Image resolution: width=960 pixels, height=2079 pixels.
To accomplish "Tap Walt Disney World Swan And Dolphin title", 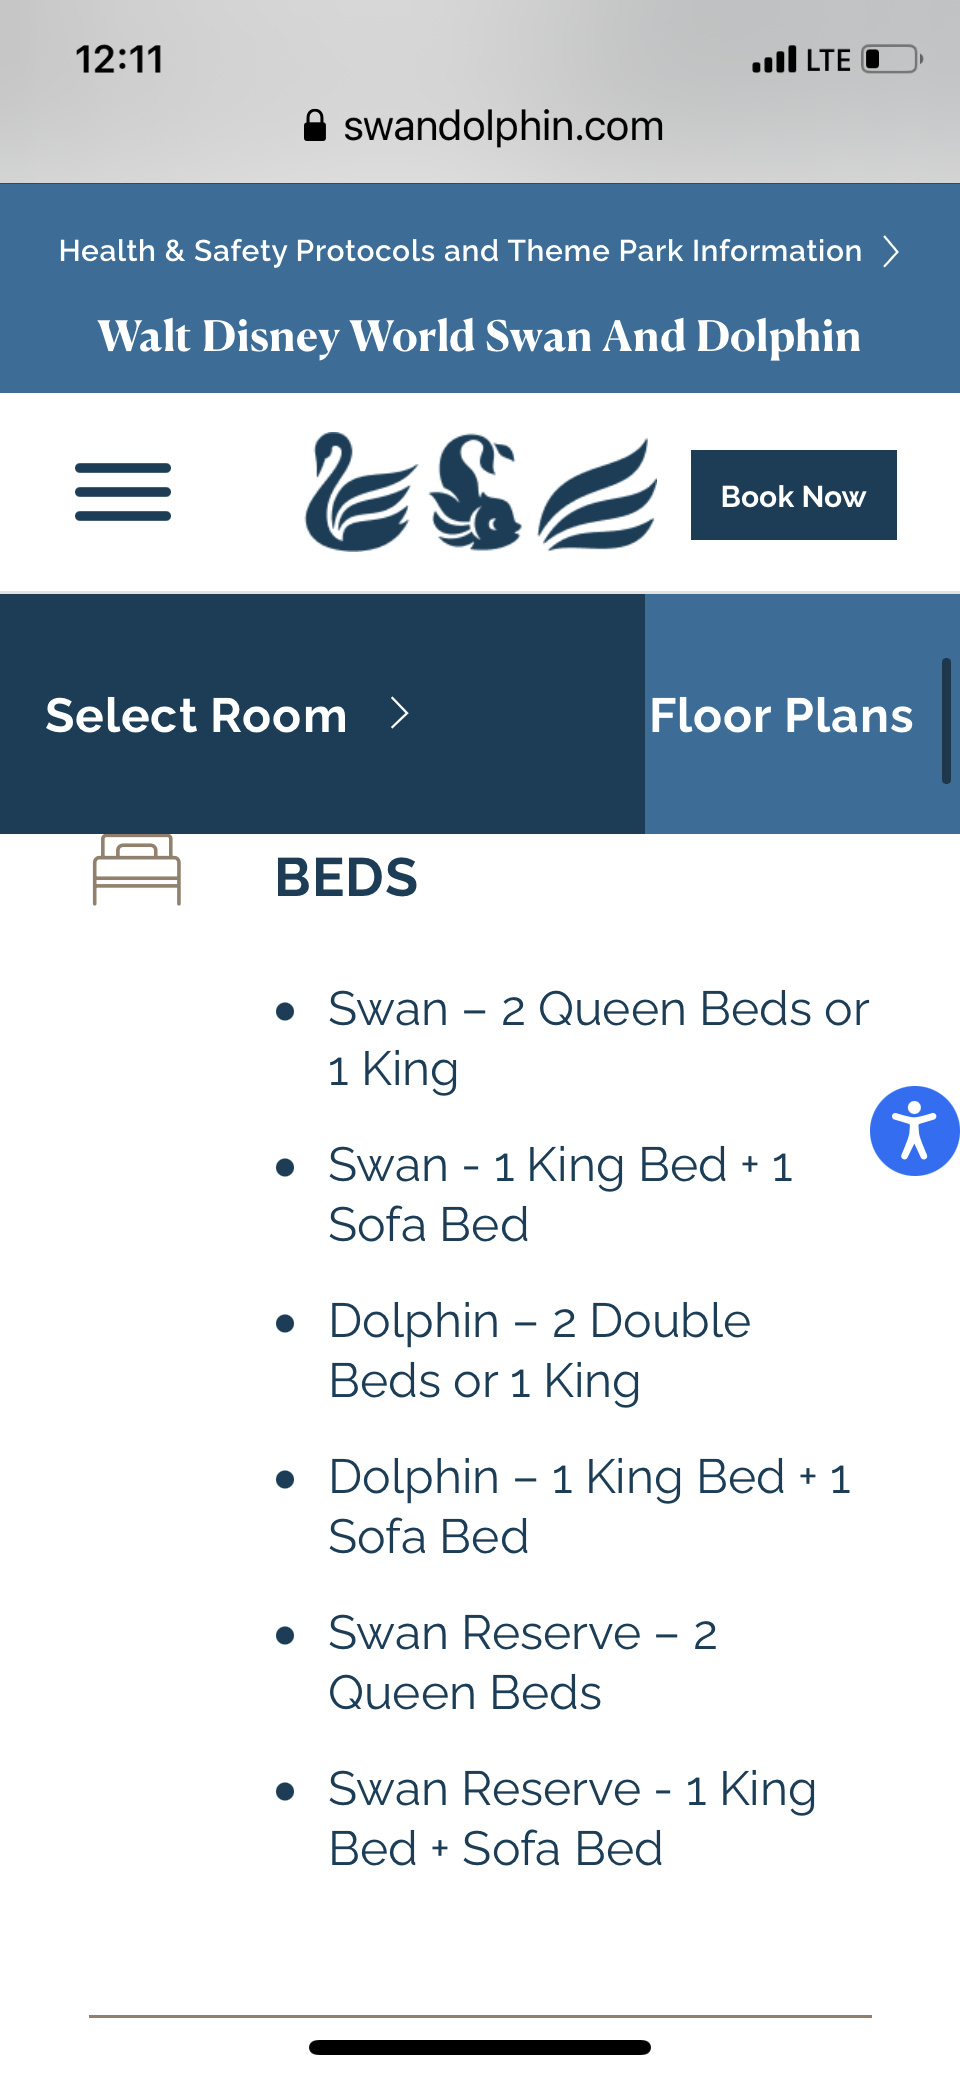I will (x=479, y=336).
